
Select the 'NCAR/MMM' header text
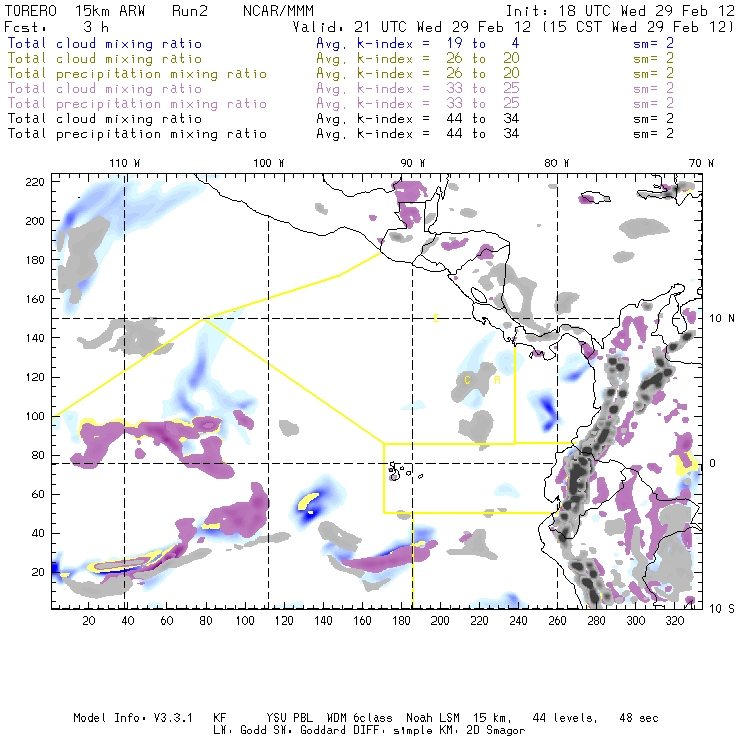click(278, 11)
